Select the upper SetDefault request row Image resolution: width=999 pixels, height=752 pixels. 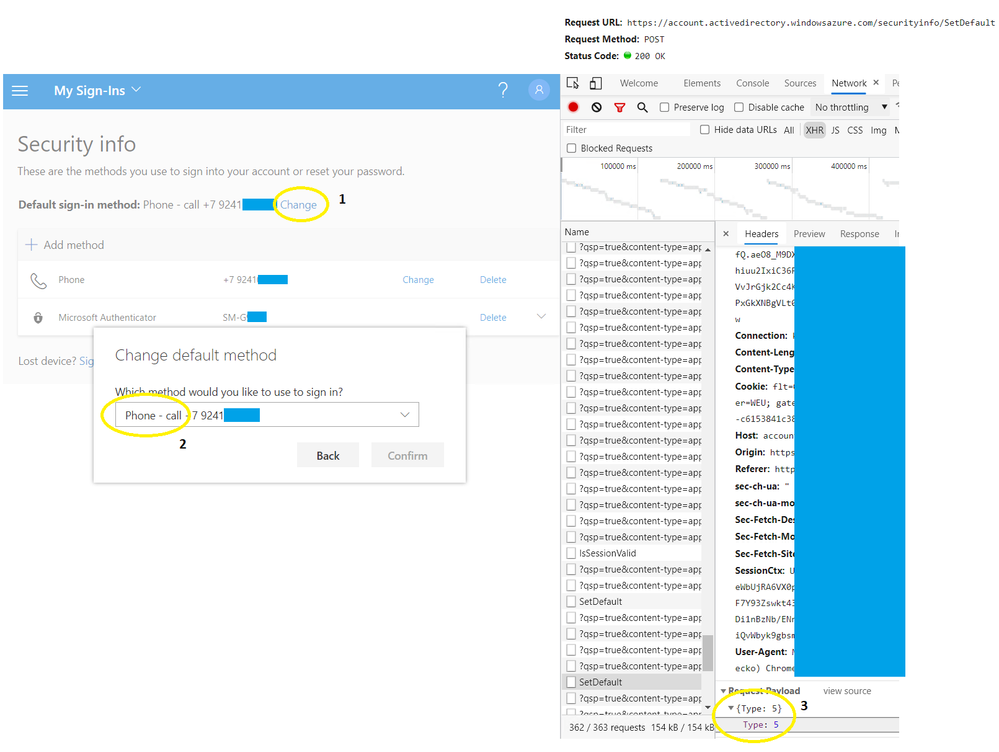coord(633,602)
